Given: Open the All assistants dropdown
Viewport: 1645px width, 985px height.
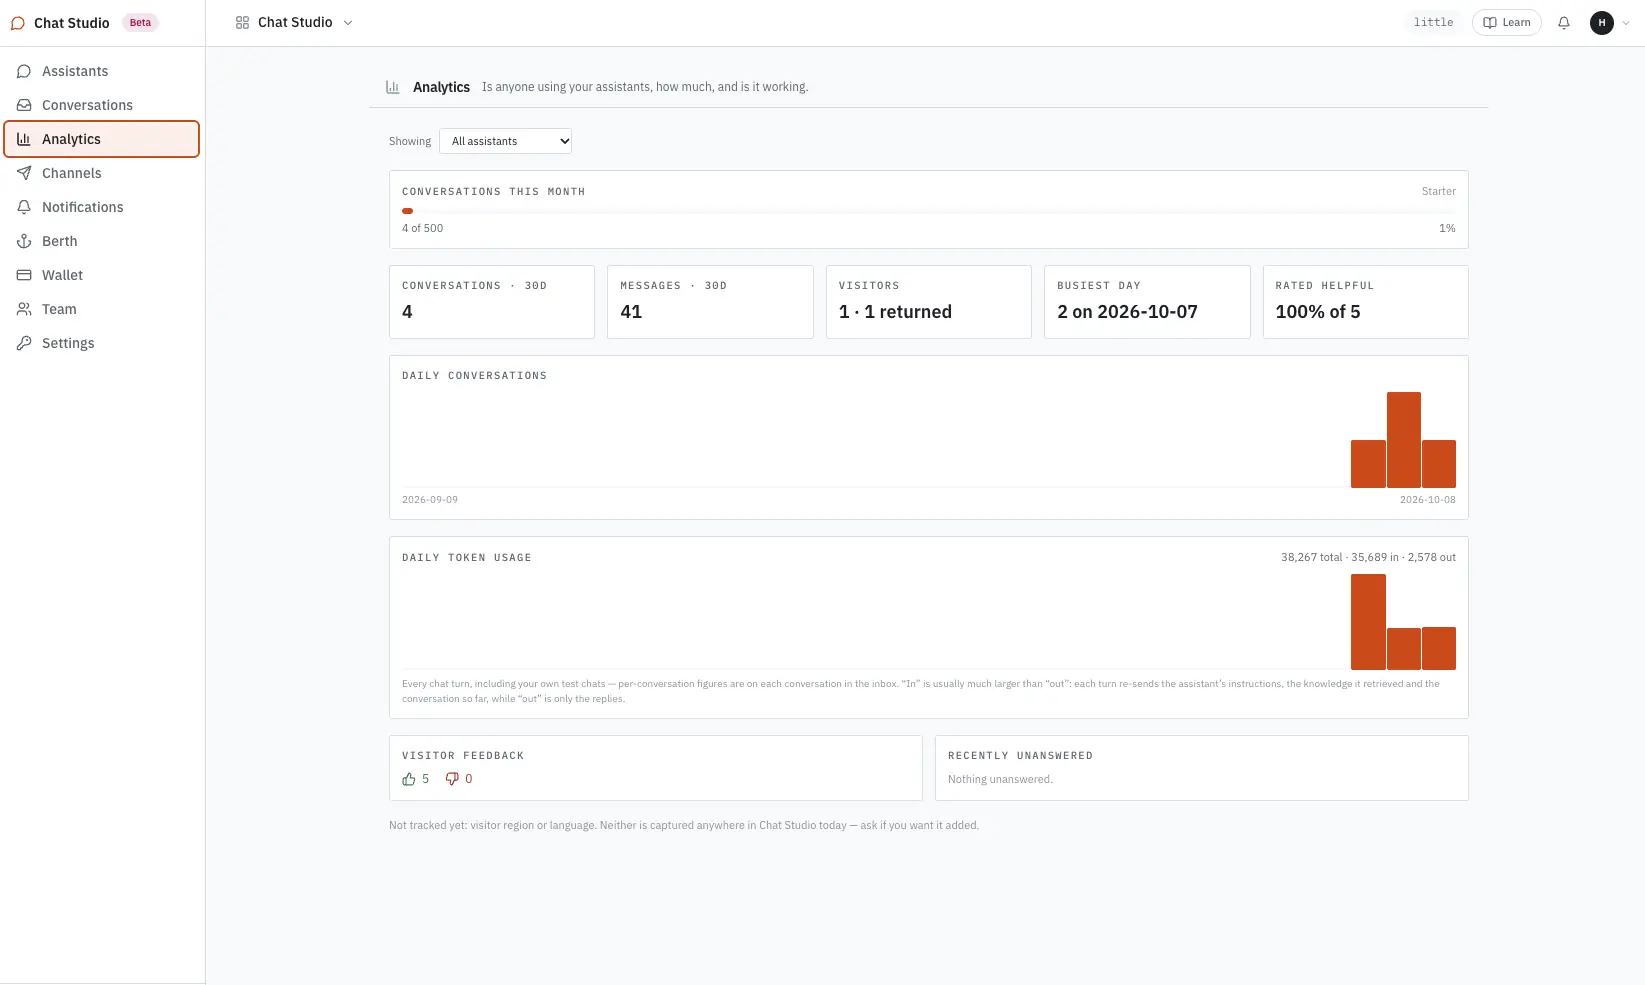Looking at the screenshot, I should point(505,141).
